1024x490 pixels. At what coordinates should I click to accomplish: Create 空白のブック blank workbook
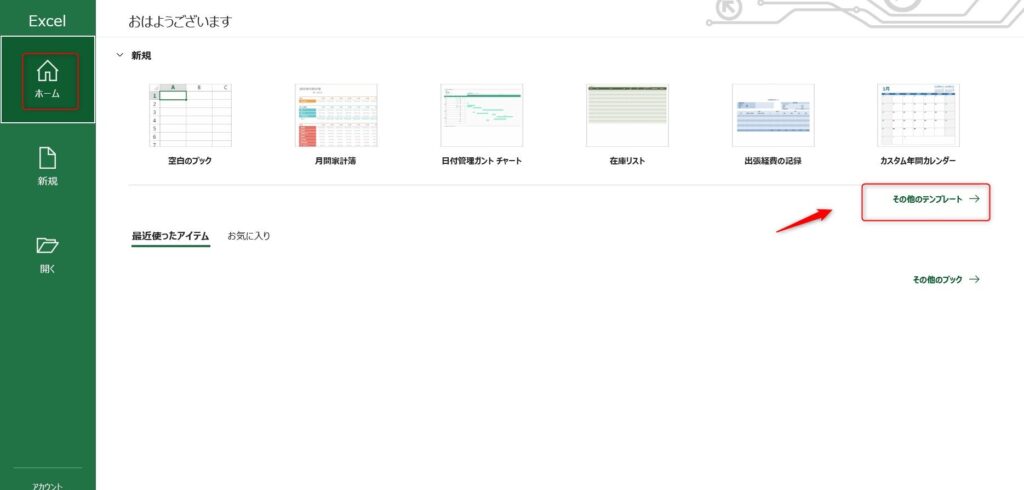tap(190, 115)
